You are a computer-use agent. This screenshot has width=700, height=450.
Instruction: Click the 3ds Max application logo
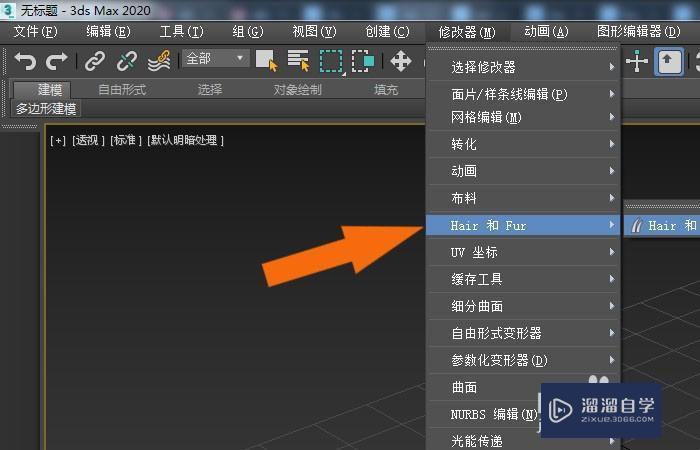point(8,10)
